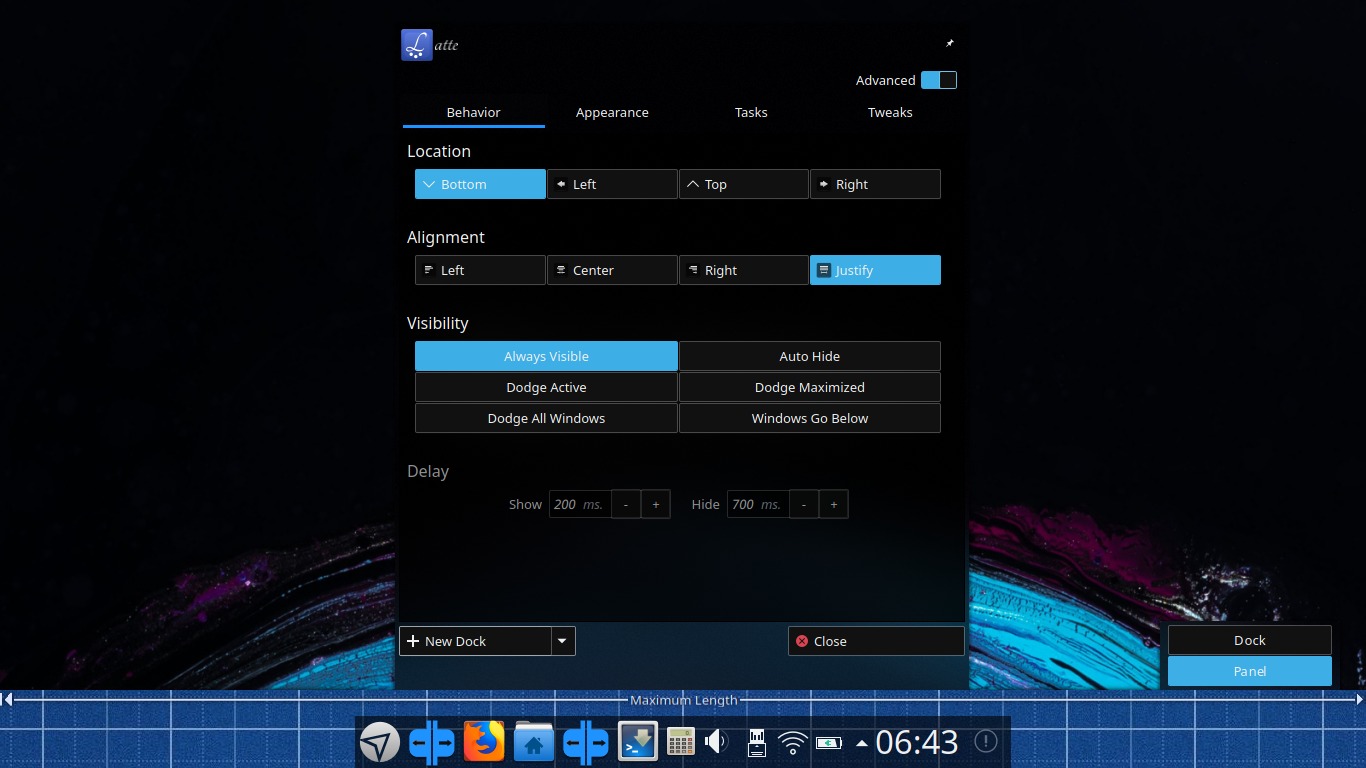
Task: Click the volume speaker tray icon
Action: (716, 742)
